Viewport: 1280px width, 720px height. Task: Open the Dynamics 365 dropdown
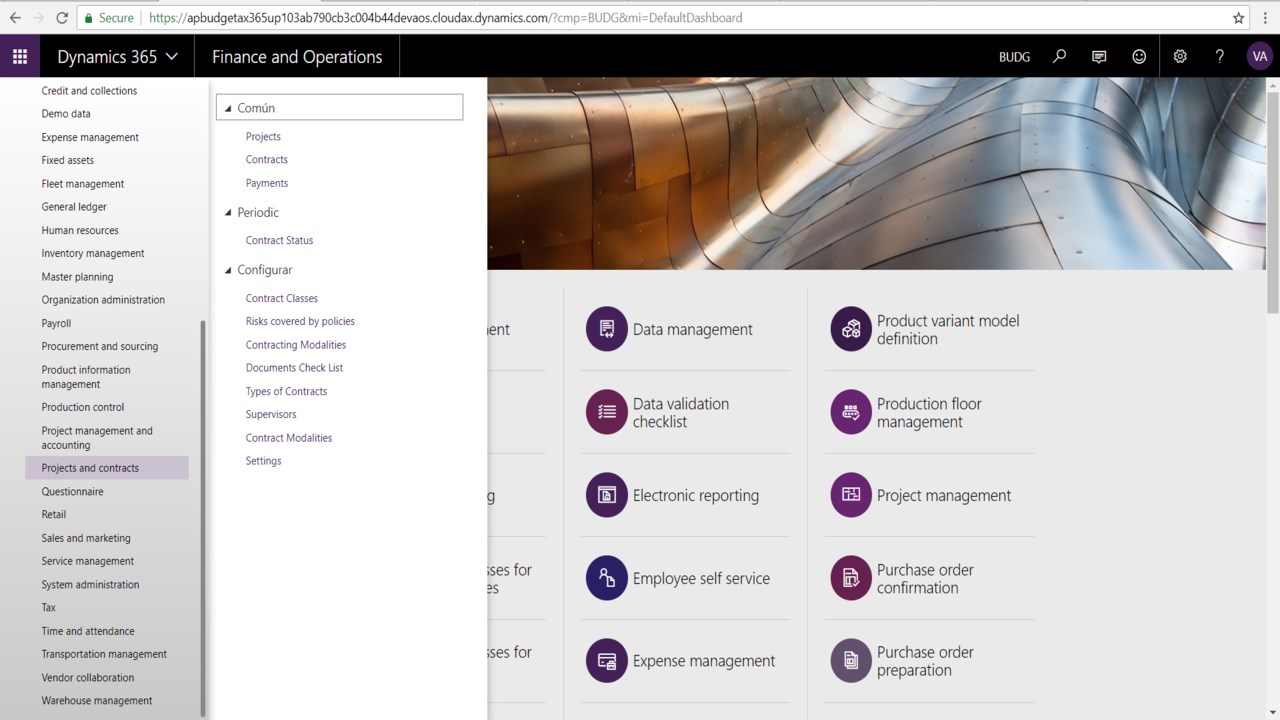(x=117, y=57)
